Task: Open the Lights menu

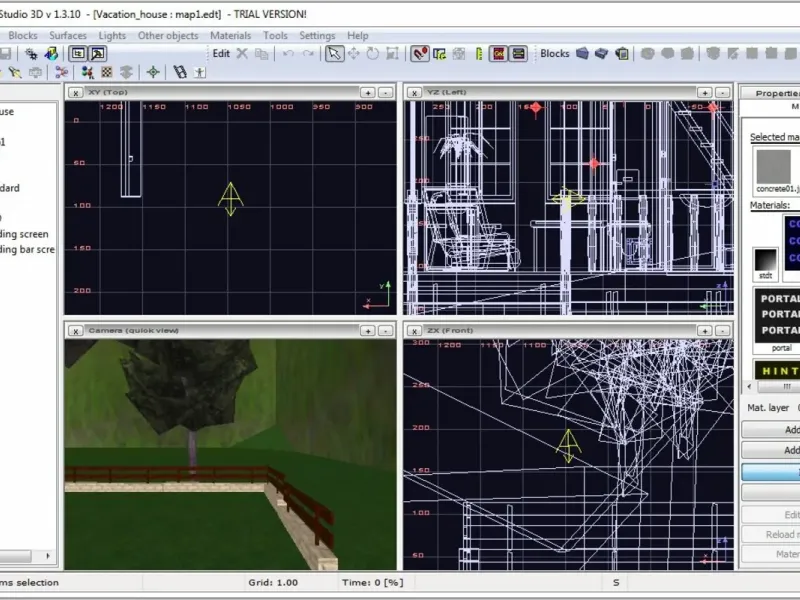Action: coord(112,36)
